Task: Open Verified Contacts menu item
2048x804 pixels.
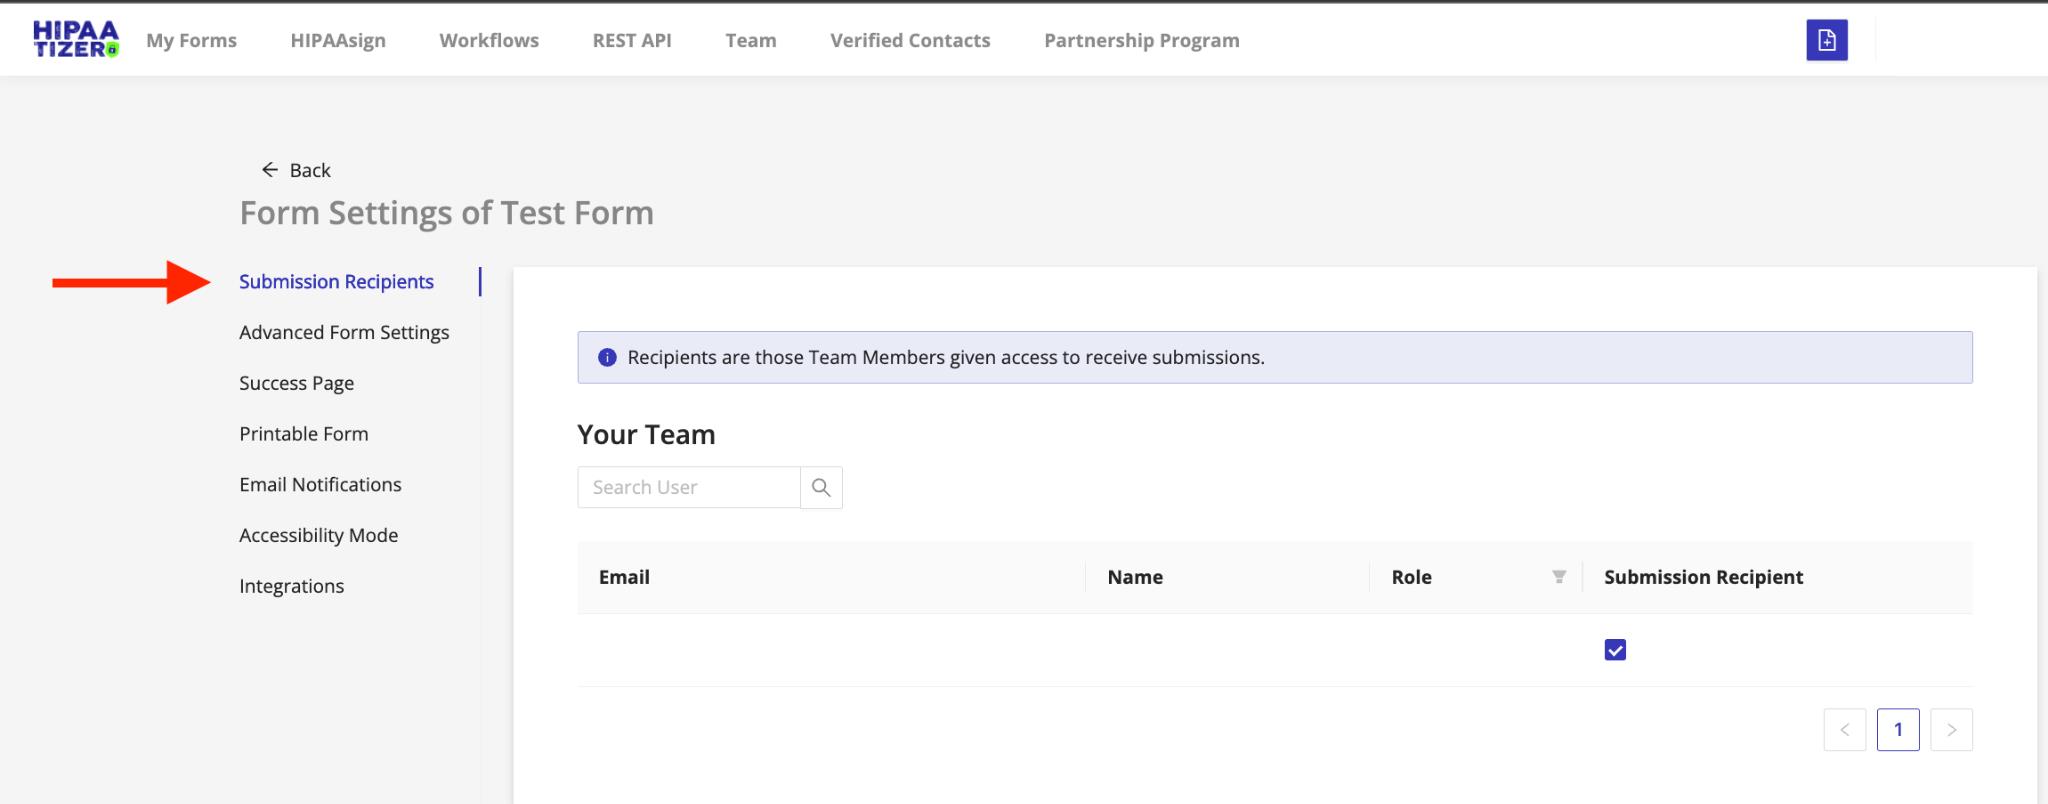Action: pyautogui.click(x=910, y=40)
